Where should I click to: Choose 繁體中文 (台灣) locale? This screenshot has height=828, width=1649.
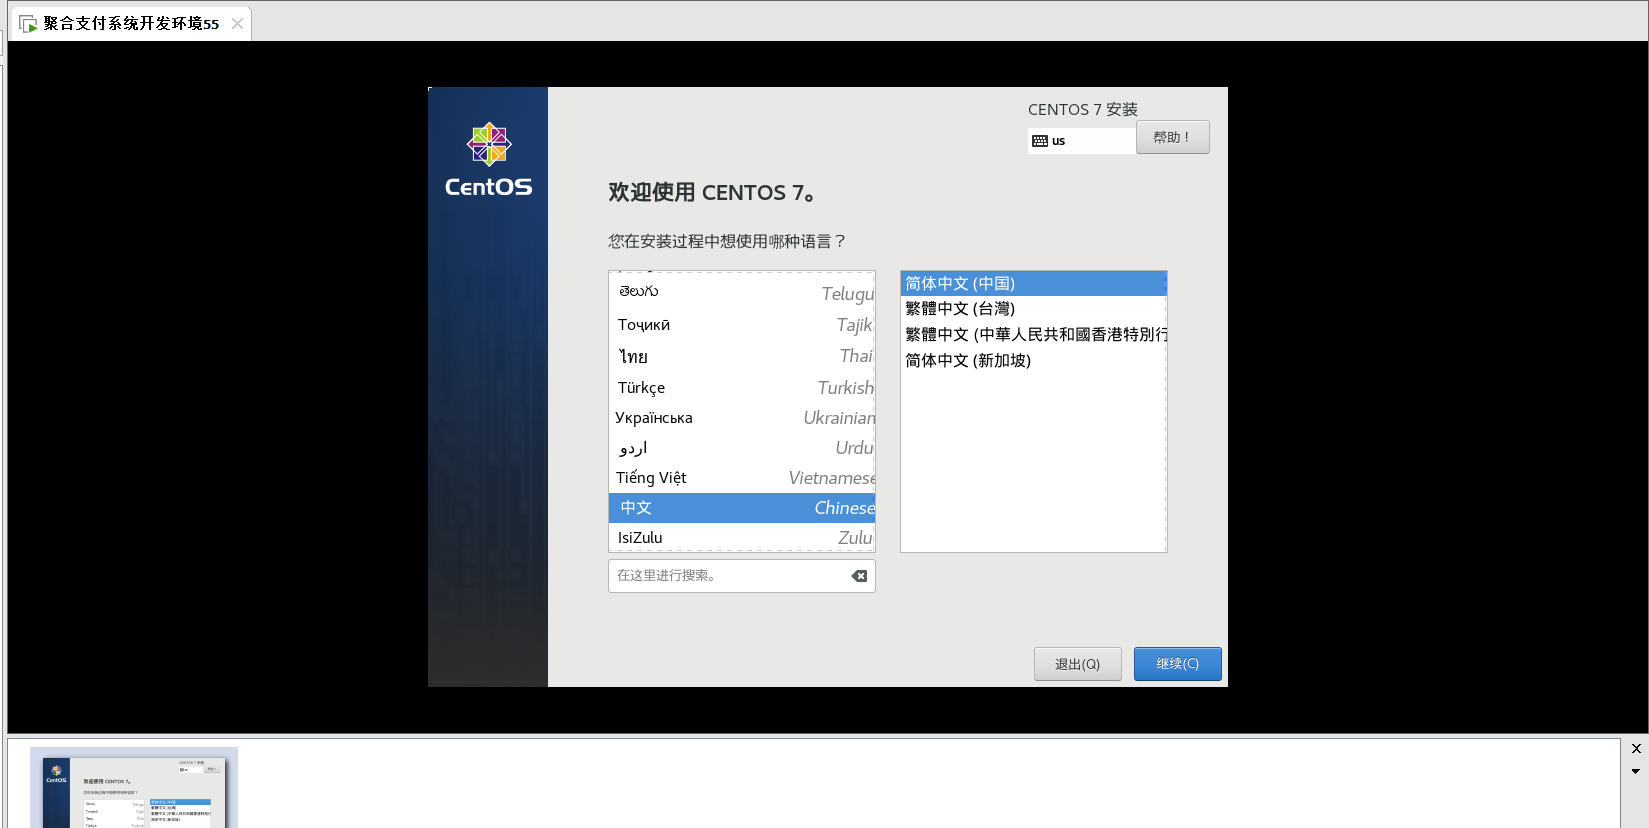pyautogui.click(x=1034, y=309)
